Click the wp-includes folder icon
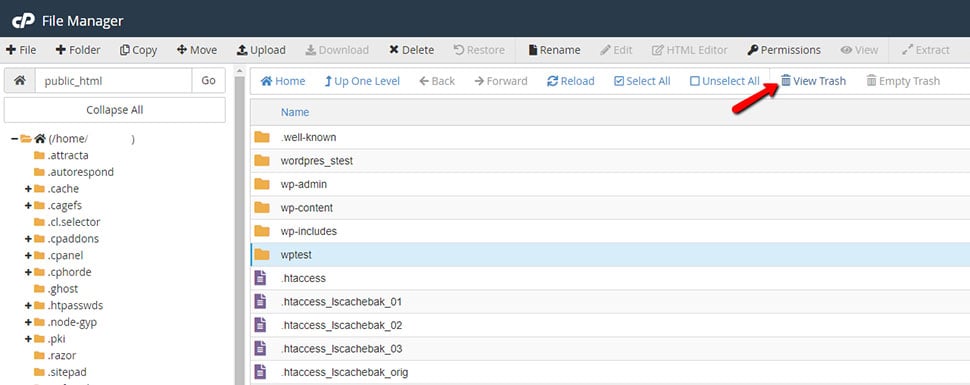This screenshot has width=970, height=385. (x=262, y=231)
